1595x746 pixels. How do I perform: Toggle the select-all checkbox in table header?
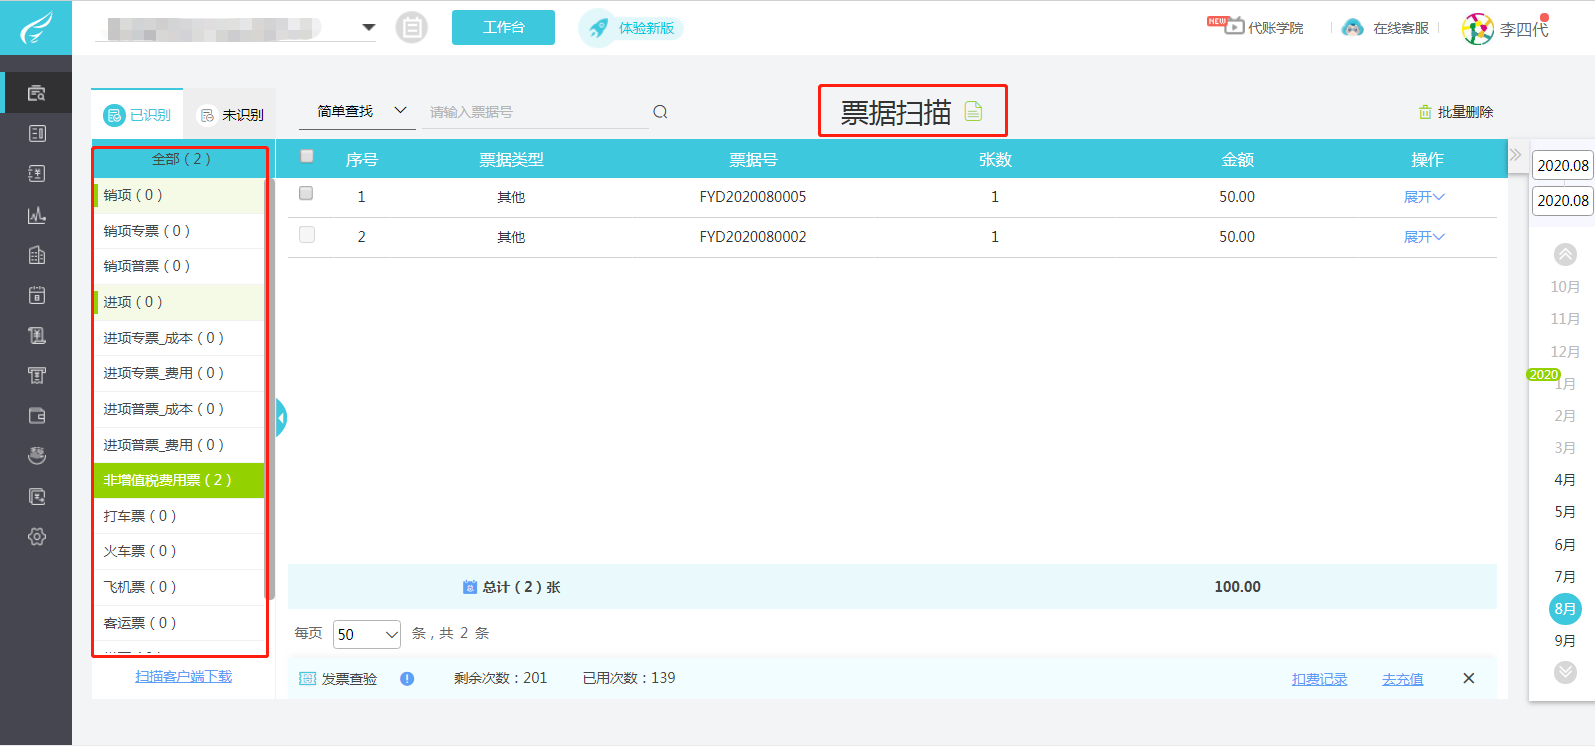coord(307,156)
